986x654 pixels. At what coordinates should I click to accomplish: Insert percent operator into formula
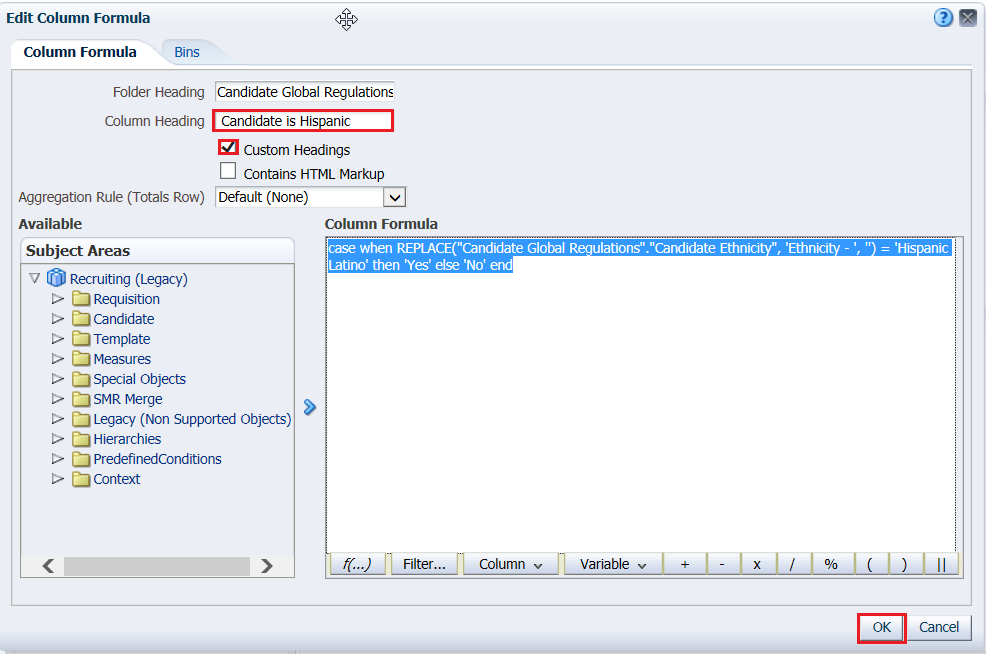click(x=831, y=564)
